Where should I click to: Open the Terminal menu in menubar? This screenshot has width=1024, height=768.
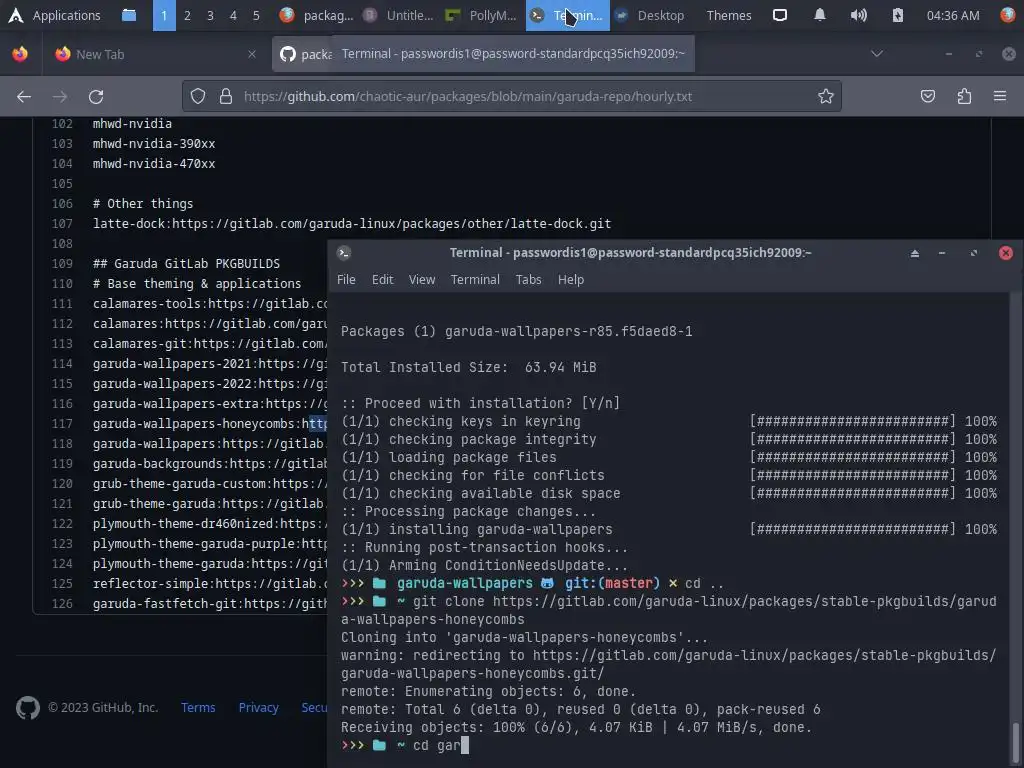click(x=475, y=280)
